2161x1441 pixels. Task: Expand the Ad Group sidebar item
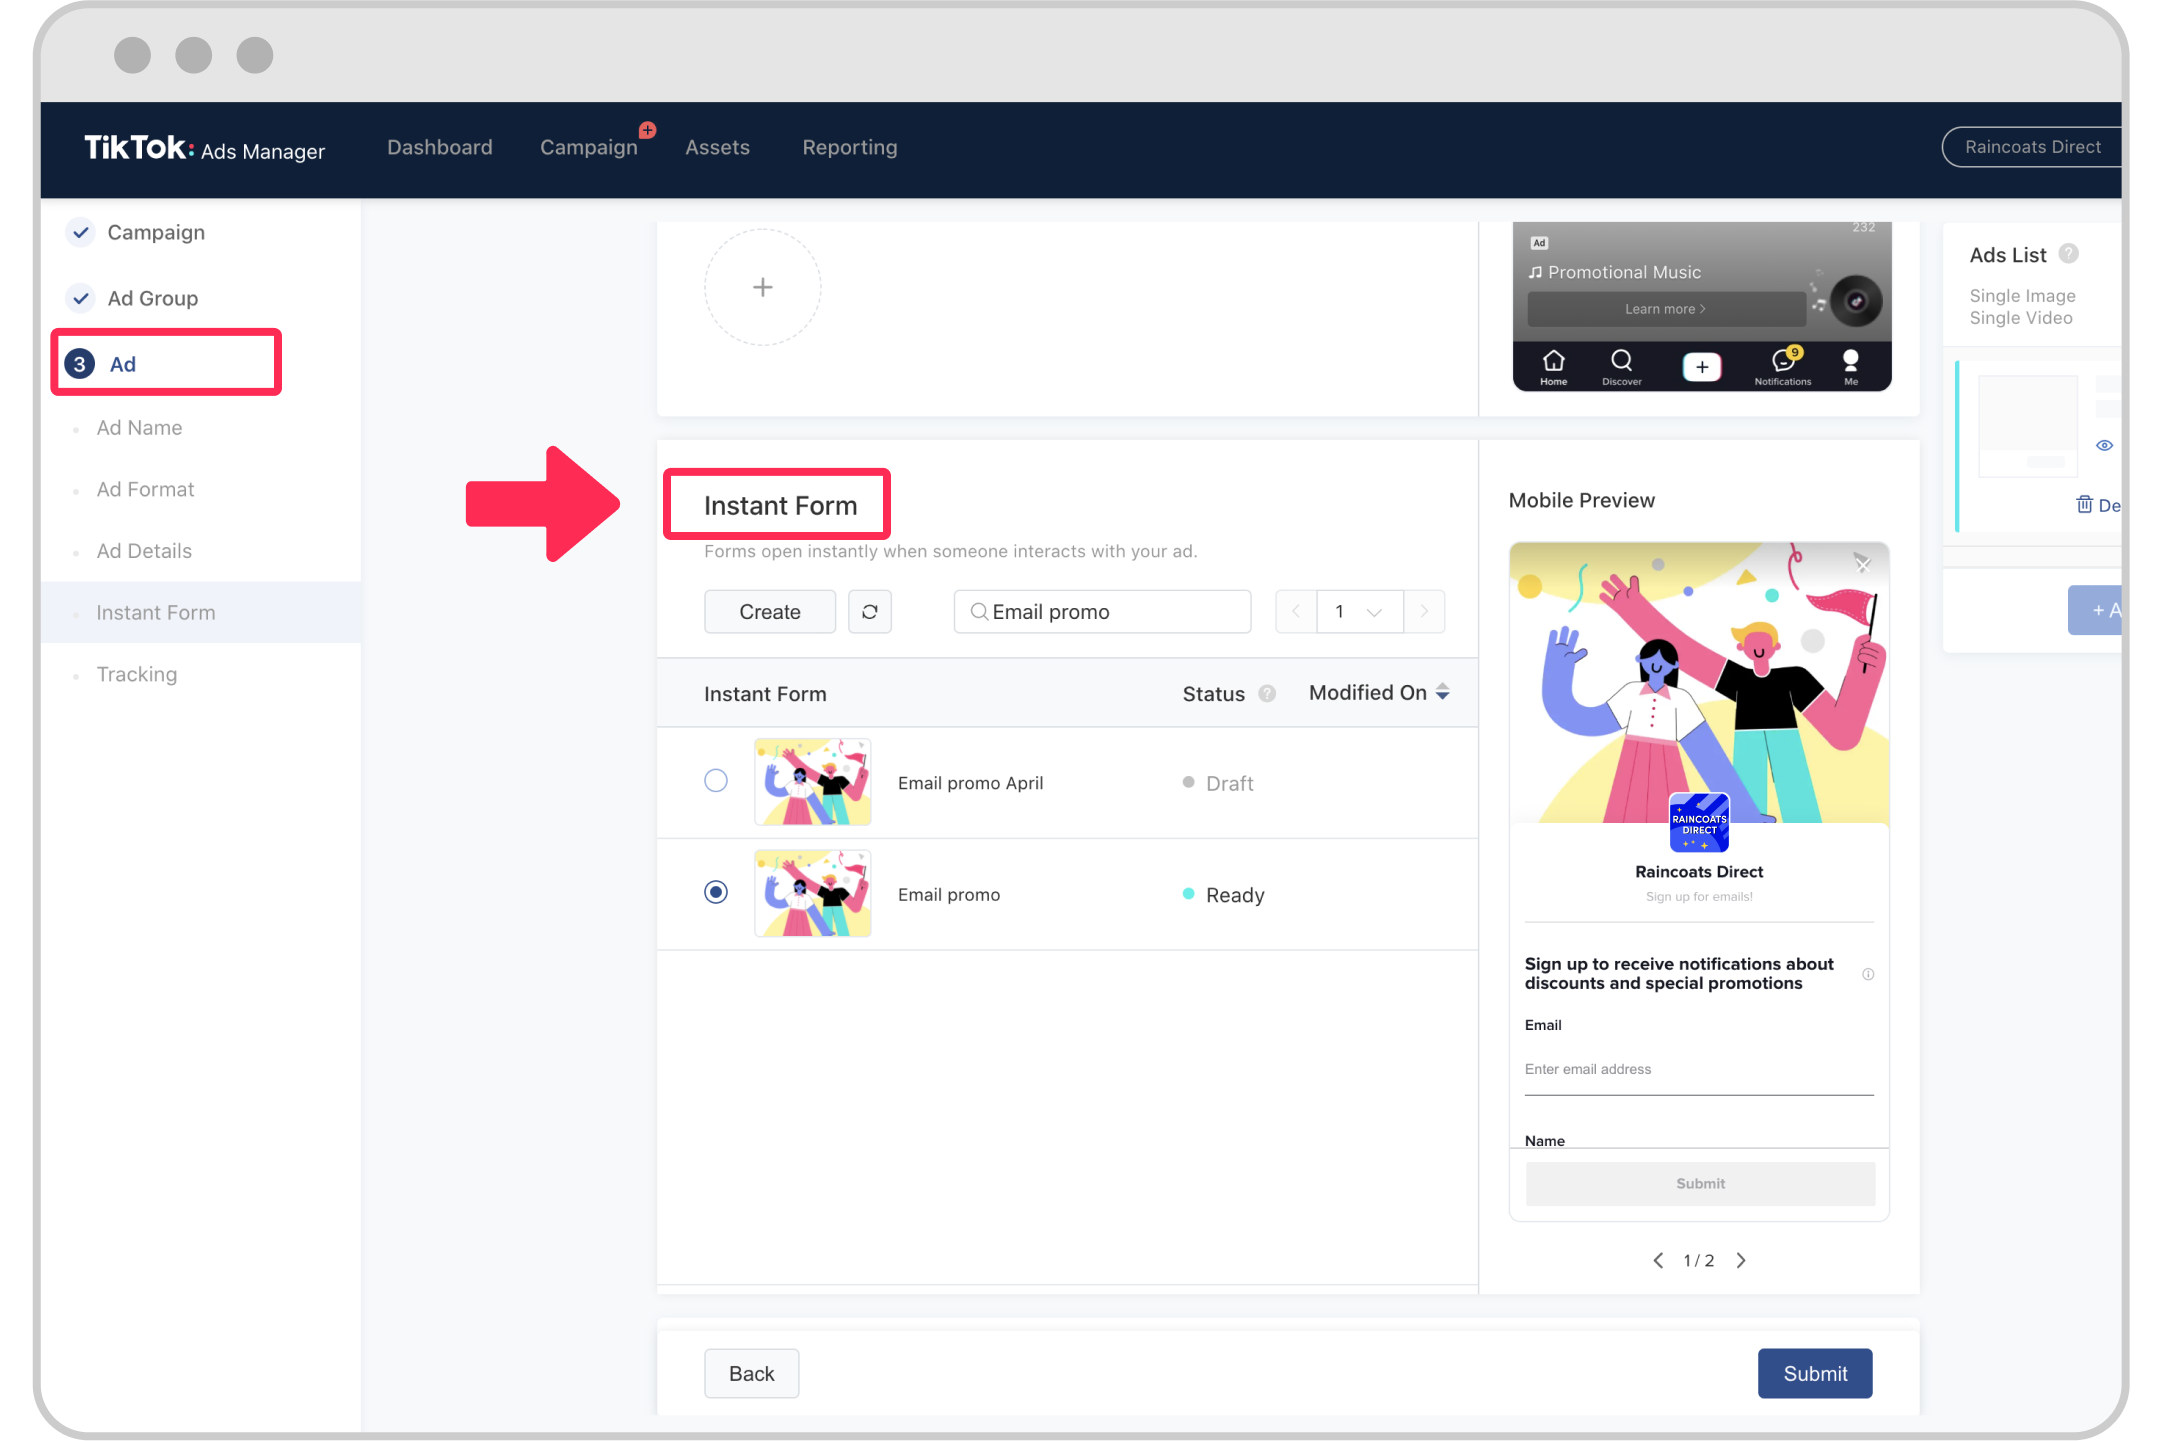pos(151,298)
